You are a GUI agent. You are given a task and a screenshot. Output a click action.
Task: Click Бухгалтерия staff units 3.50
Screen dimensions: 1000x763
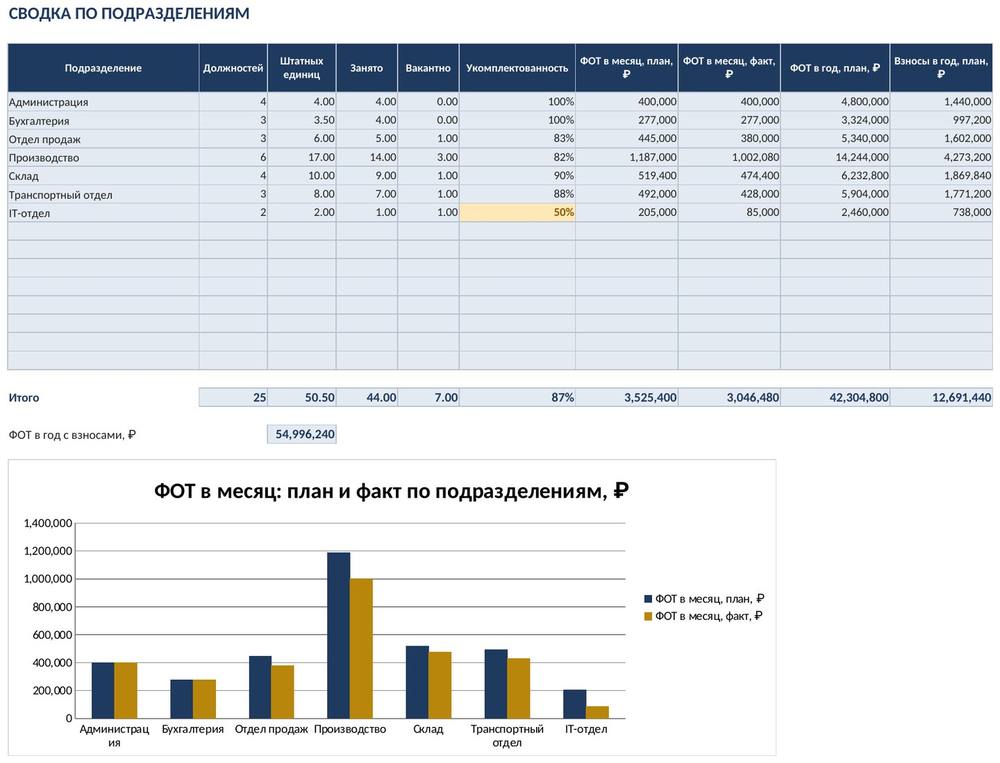coord(302,120)
